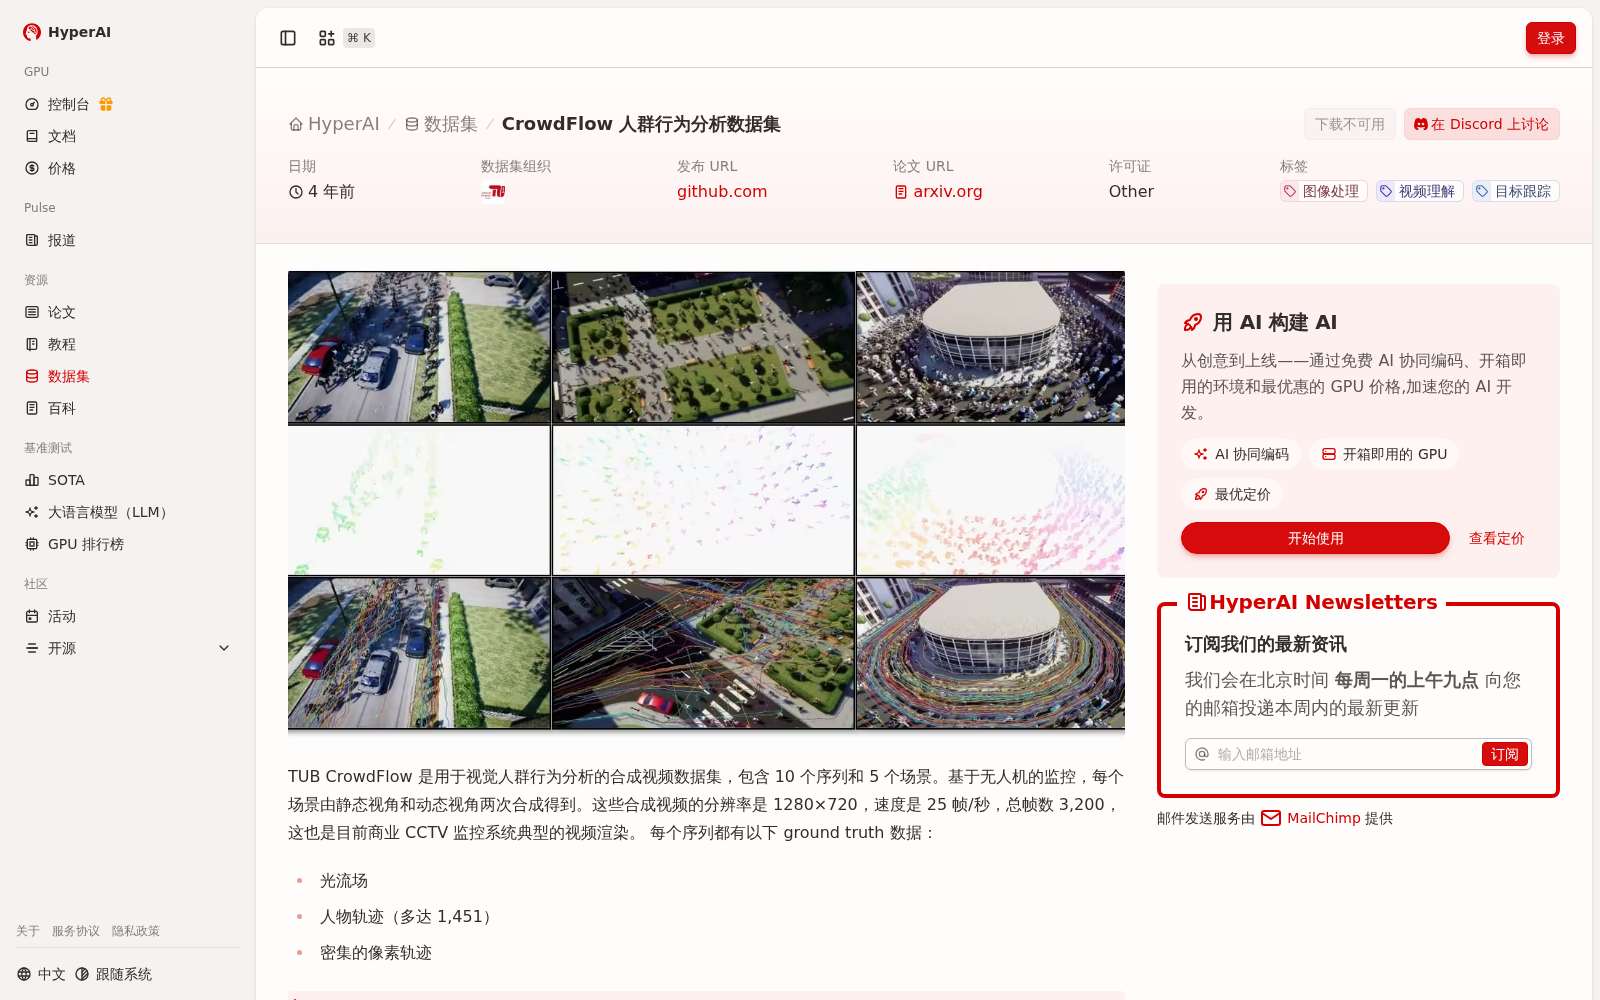Open 查看定价 link
This screenshot has height=1000, width=1600.
pos(1496,538)
